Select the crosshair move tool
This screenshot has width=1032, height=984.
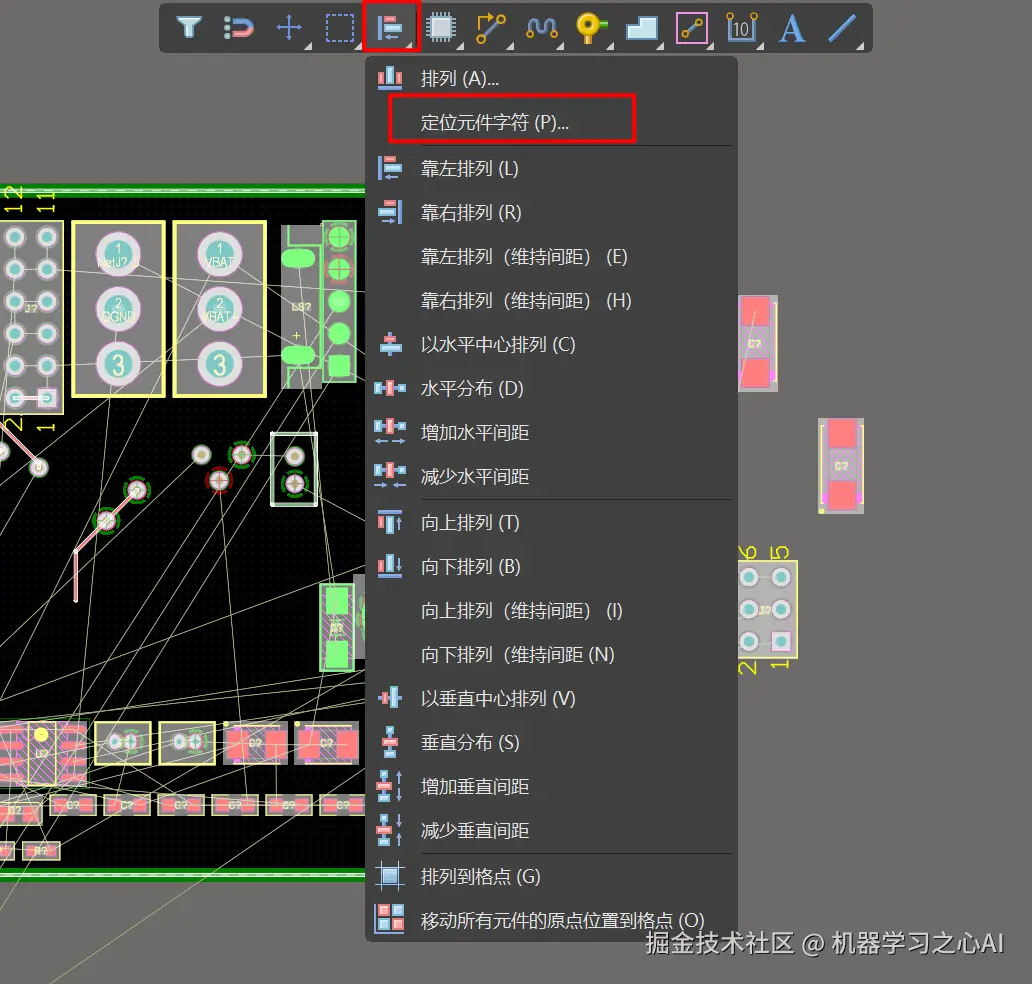pyautogui.click(x=289, y=28)
